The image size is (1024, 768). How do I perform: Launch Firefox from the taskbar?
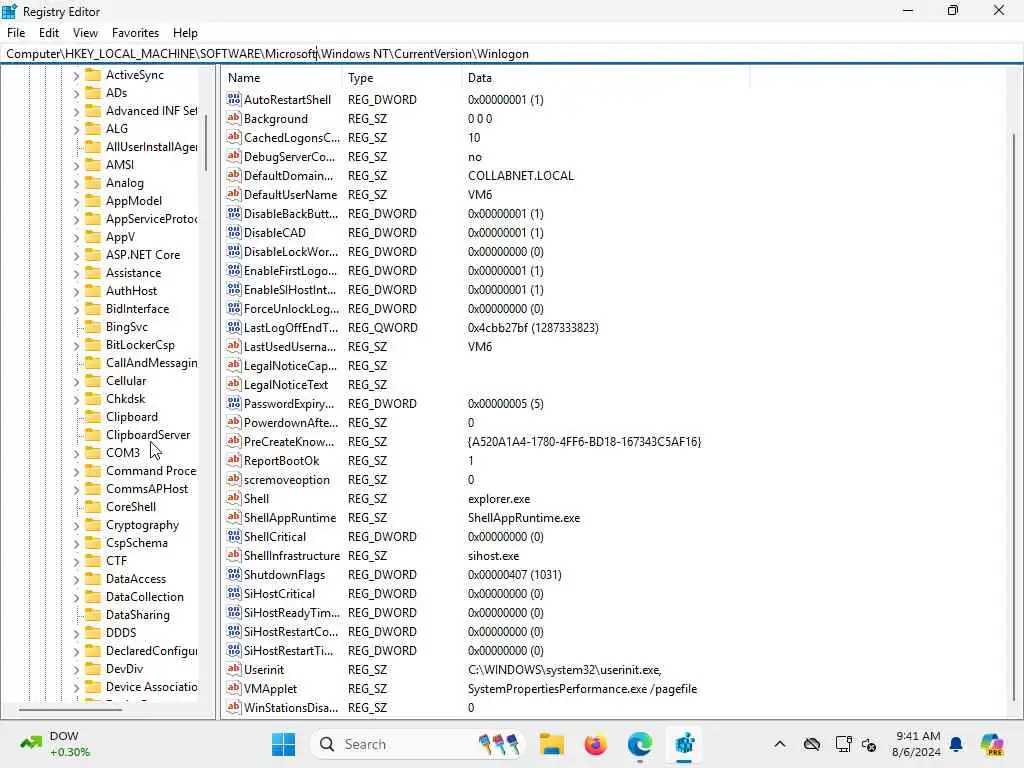coord(596,744)
